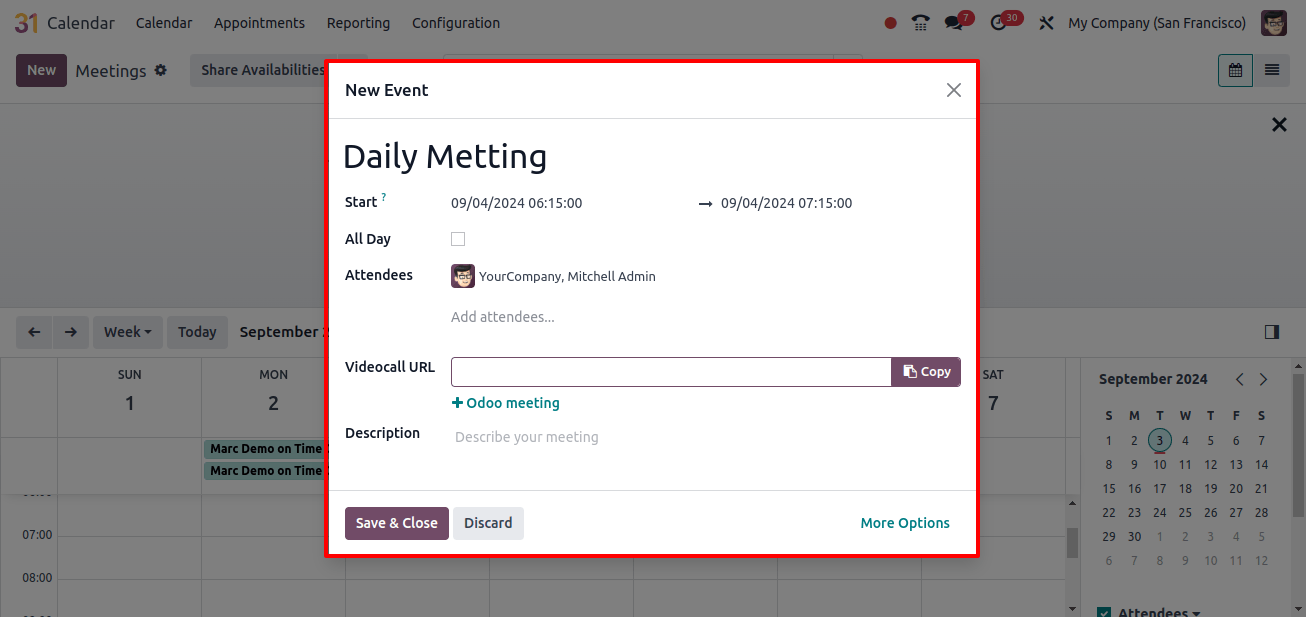This screenshot has width=1306, height=617.
Task: Select September 10 in mini calendar
Action: (x=1159, y=464)
